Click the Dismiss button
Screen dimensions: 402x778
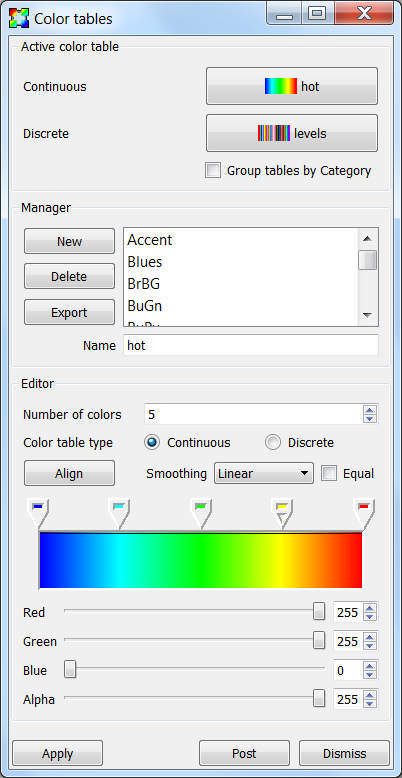pos(344,753)
